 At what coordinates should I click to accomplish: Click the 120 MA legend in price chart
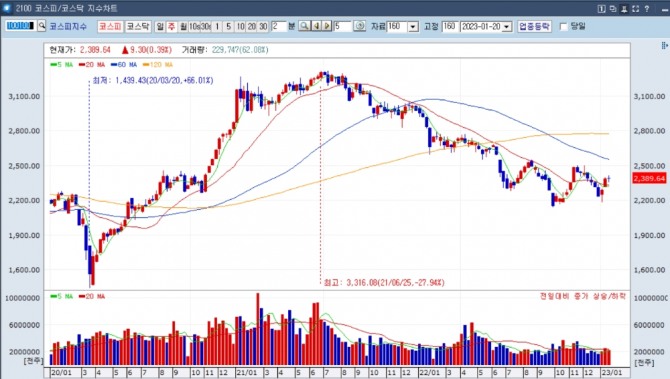click(x=158, y=65)
